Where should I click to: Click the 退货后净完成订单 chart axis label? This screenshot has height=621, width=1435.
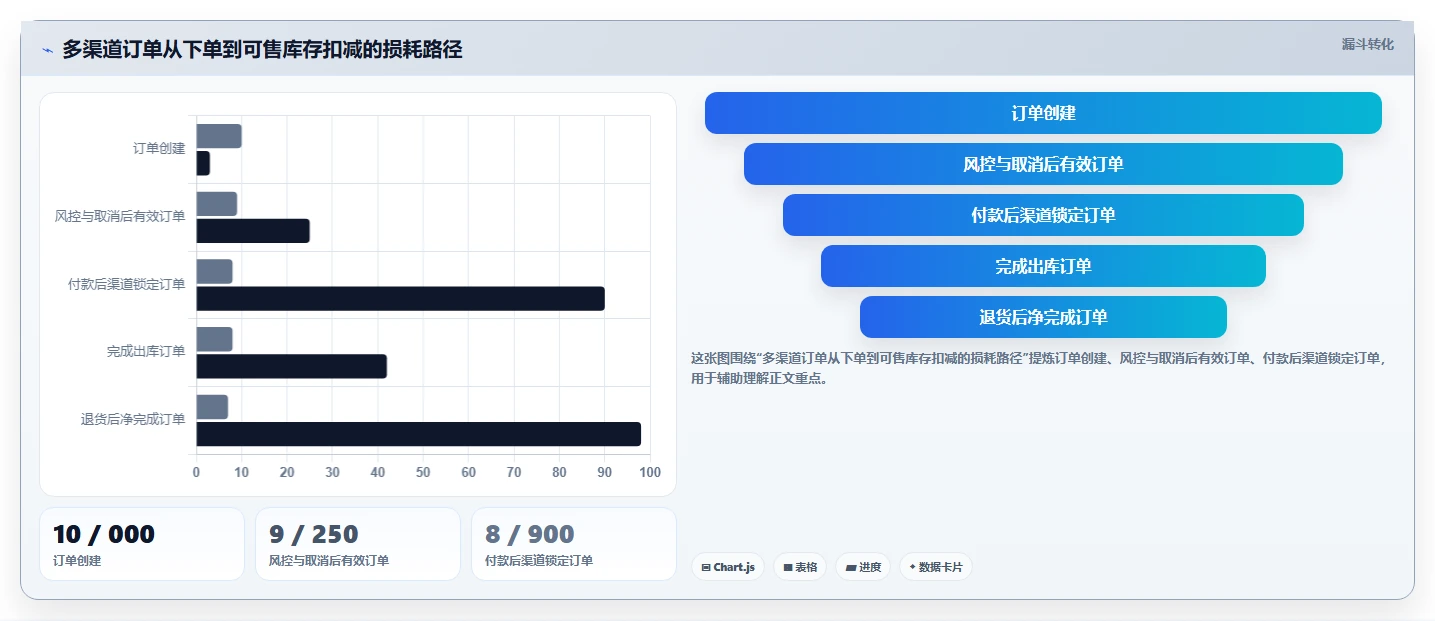pyautogui.click(x=133, y=420)
